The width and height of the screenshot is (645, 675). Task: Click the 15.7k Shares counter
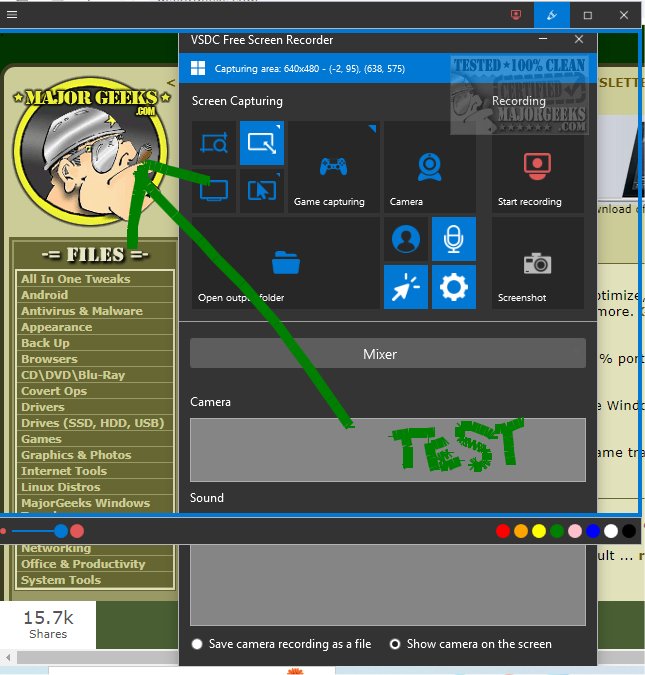coord(48,625)
